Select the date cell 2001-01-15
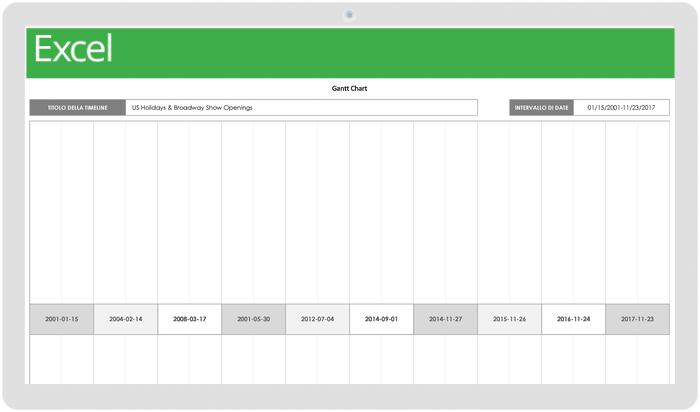 (62, 319)
